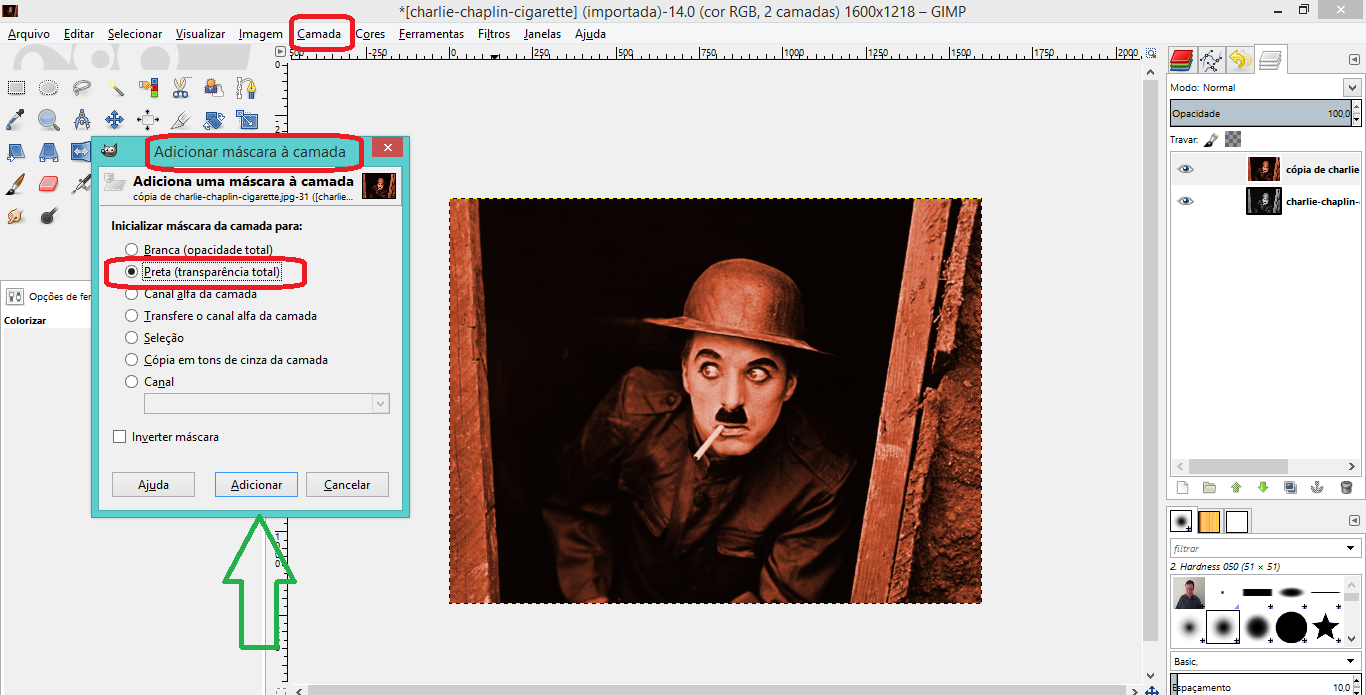Click the delete layer trash icon
This screenshot has width=1366, height=695.
pyautogui.click(x=1346, y=488)
